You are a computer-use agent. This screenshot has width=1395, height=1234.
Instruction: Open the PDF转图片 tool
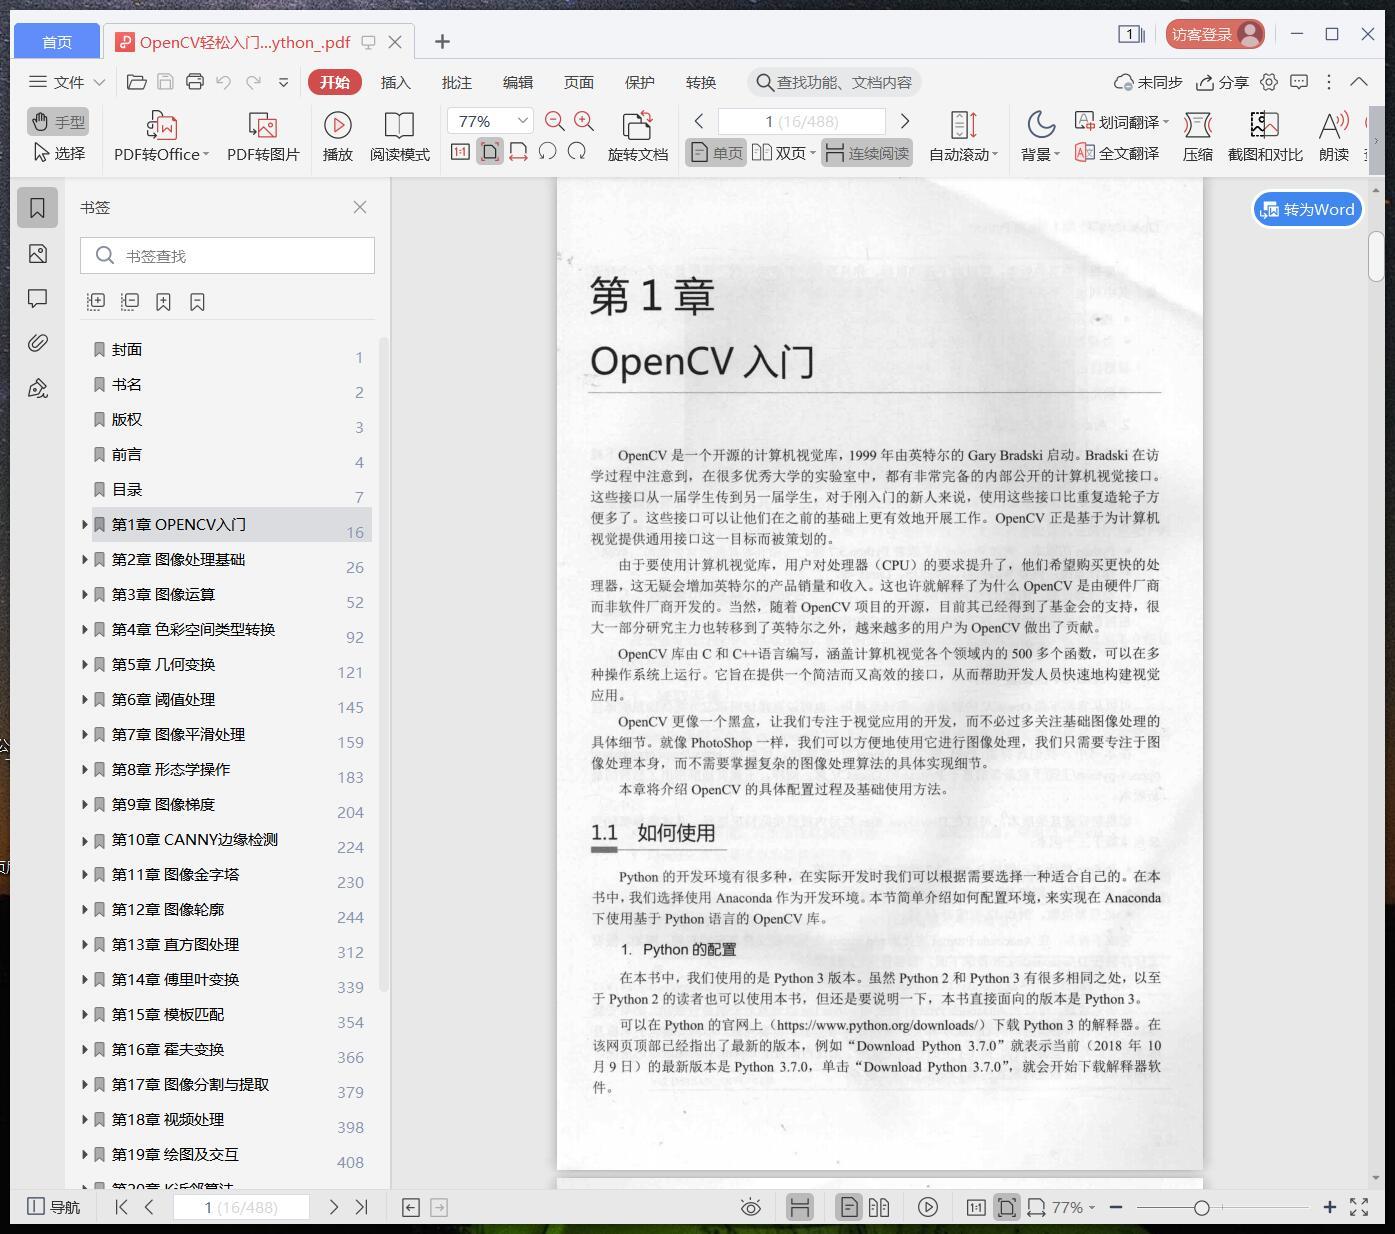tap(262, 137)
